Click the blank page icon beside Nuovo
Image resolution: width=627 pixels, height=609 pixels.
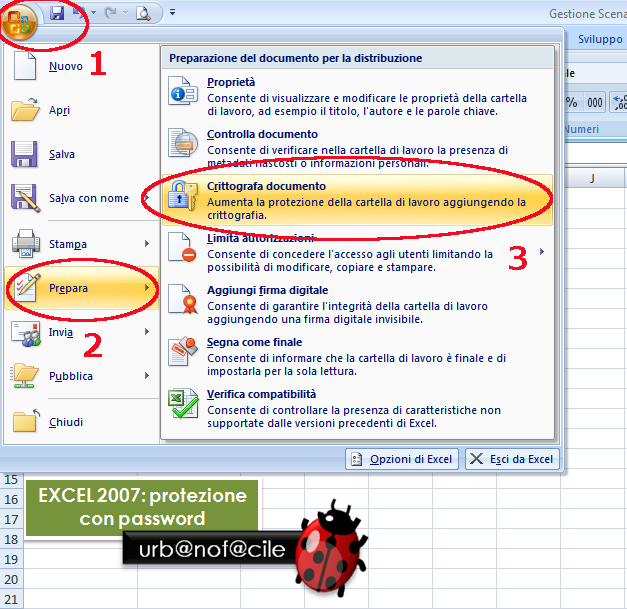pos(25,65)
